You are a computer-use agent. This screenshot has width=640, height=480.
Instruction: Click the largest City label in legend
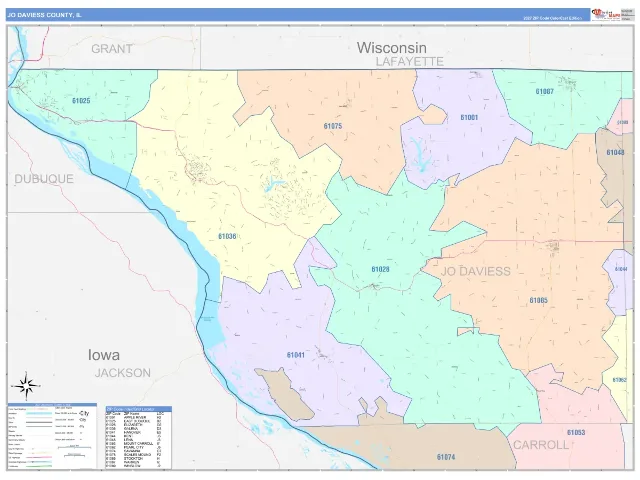(x=84, y=413)
